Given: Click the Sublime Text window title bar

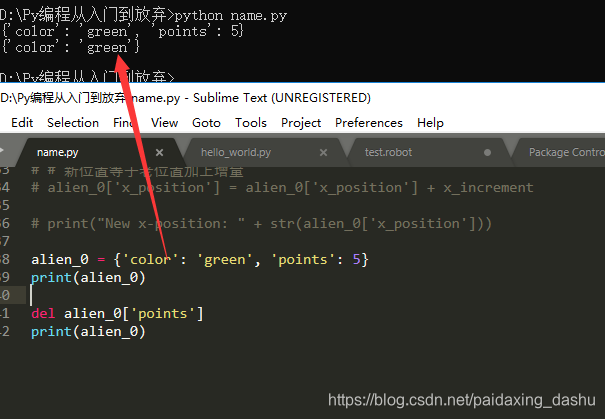Looking at the screenshot, I should pos(302,98).
